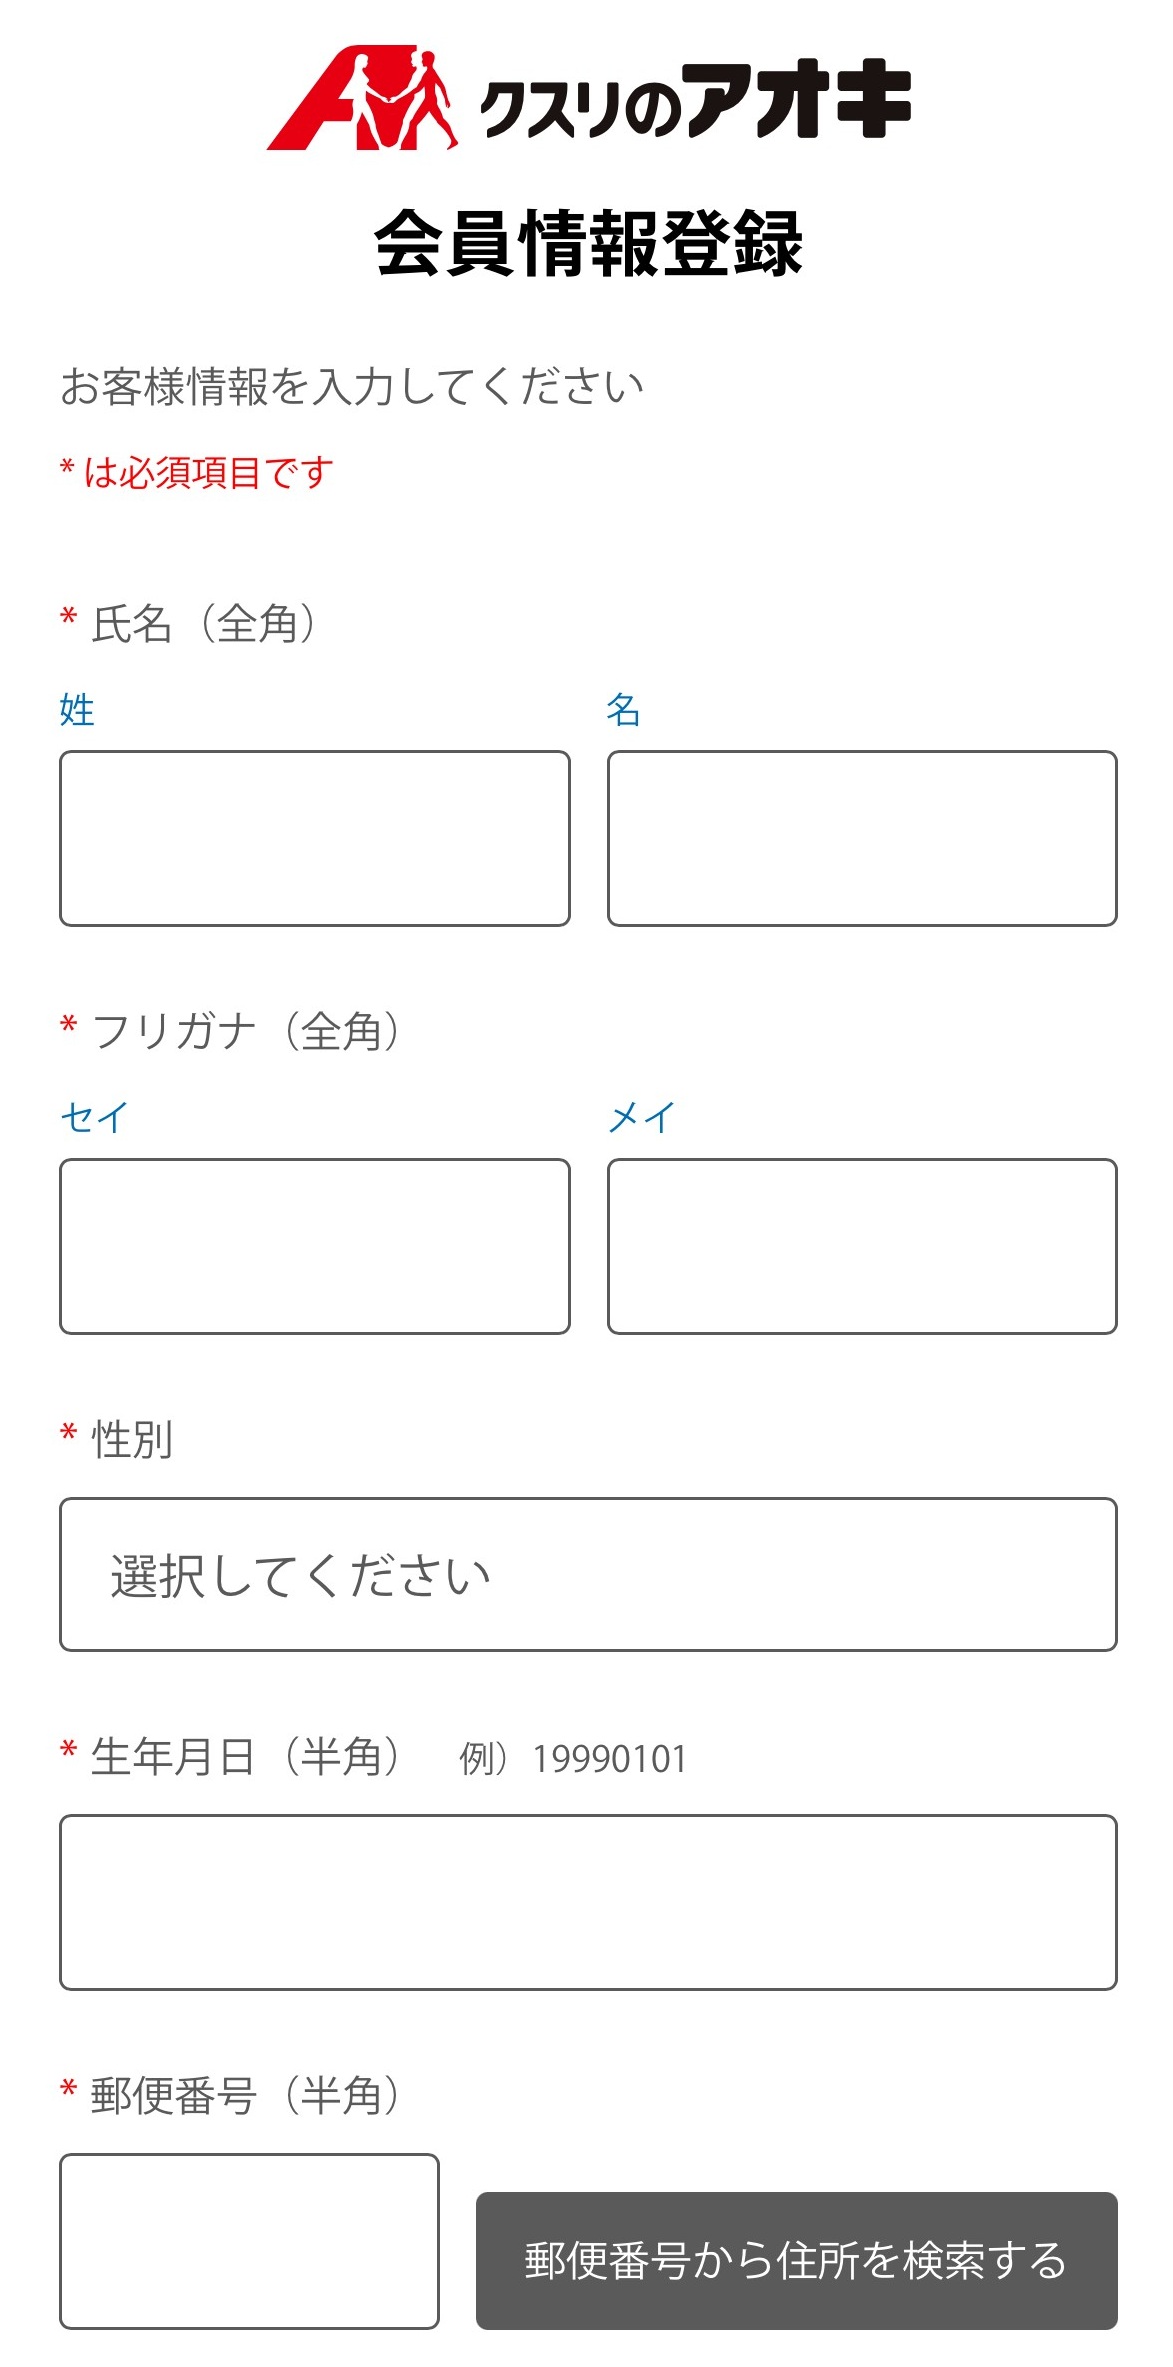The image size is (1173, 2367).
Task: Click the お客様情報を入力してください instruction text
Action: [350, 380]
